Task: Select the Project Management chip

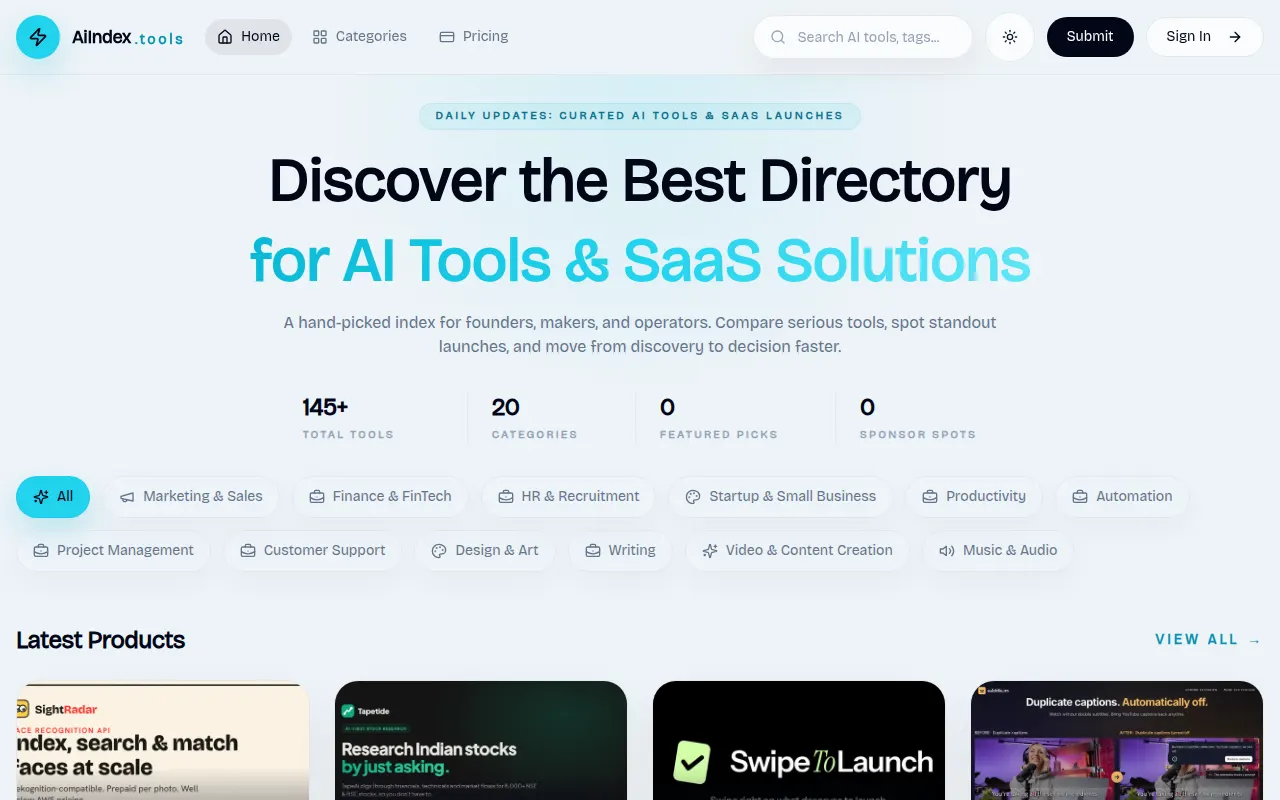Action: click(x=114, y=551)
